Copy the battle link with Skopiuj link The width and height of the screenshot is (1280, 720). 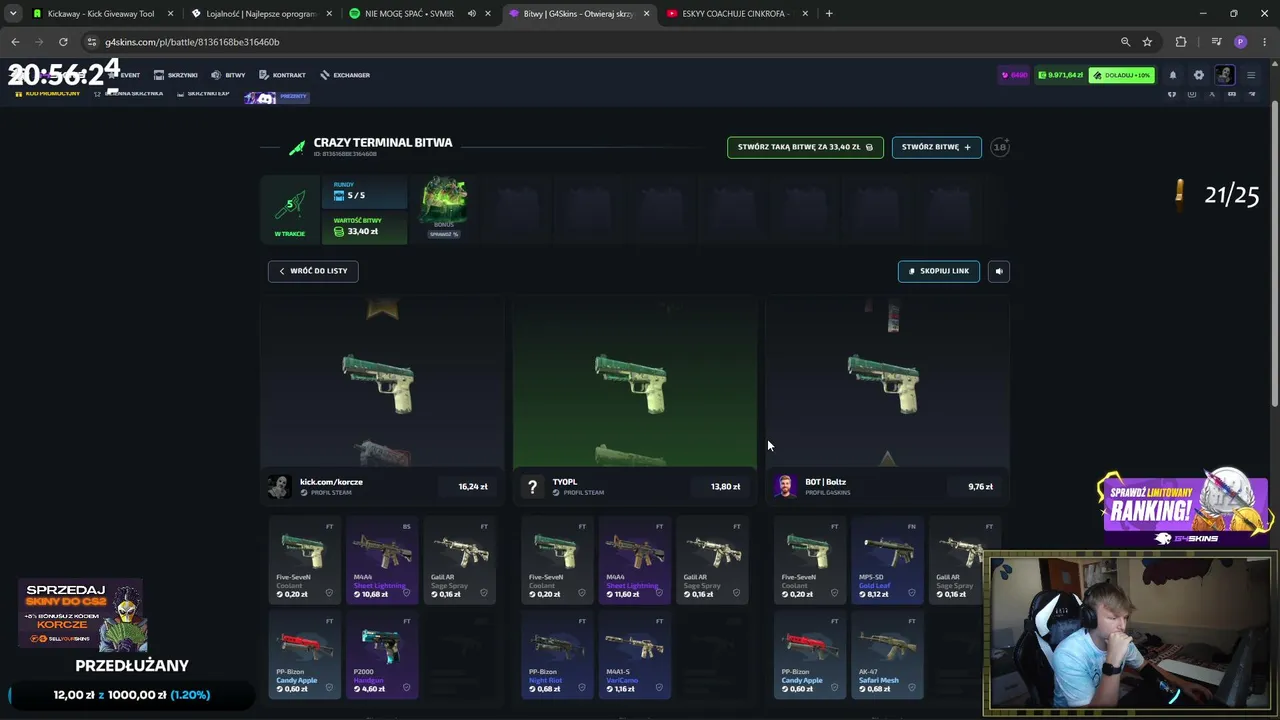[x=939, y=271]
